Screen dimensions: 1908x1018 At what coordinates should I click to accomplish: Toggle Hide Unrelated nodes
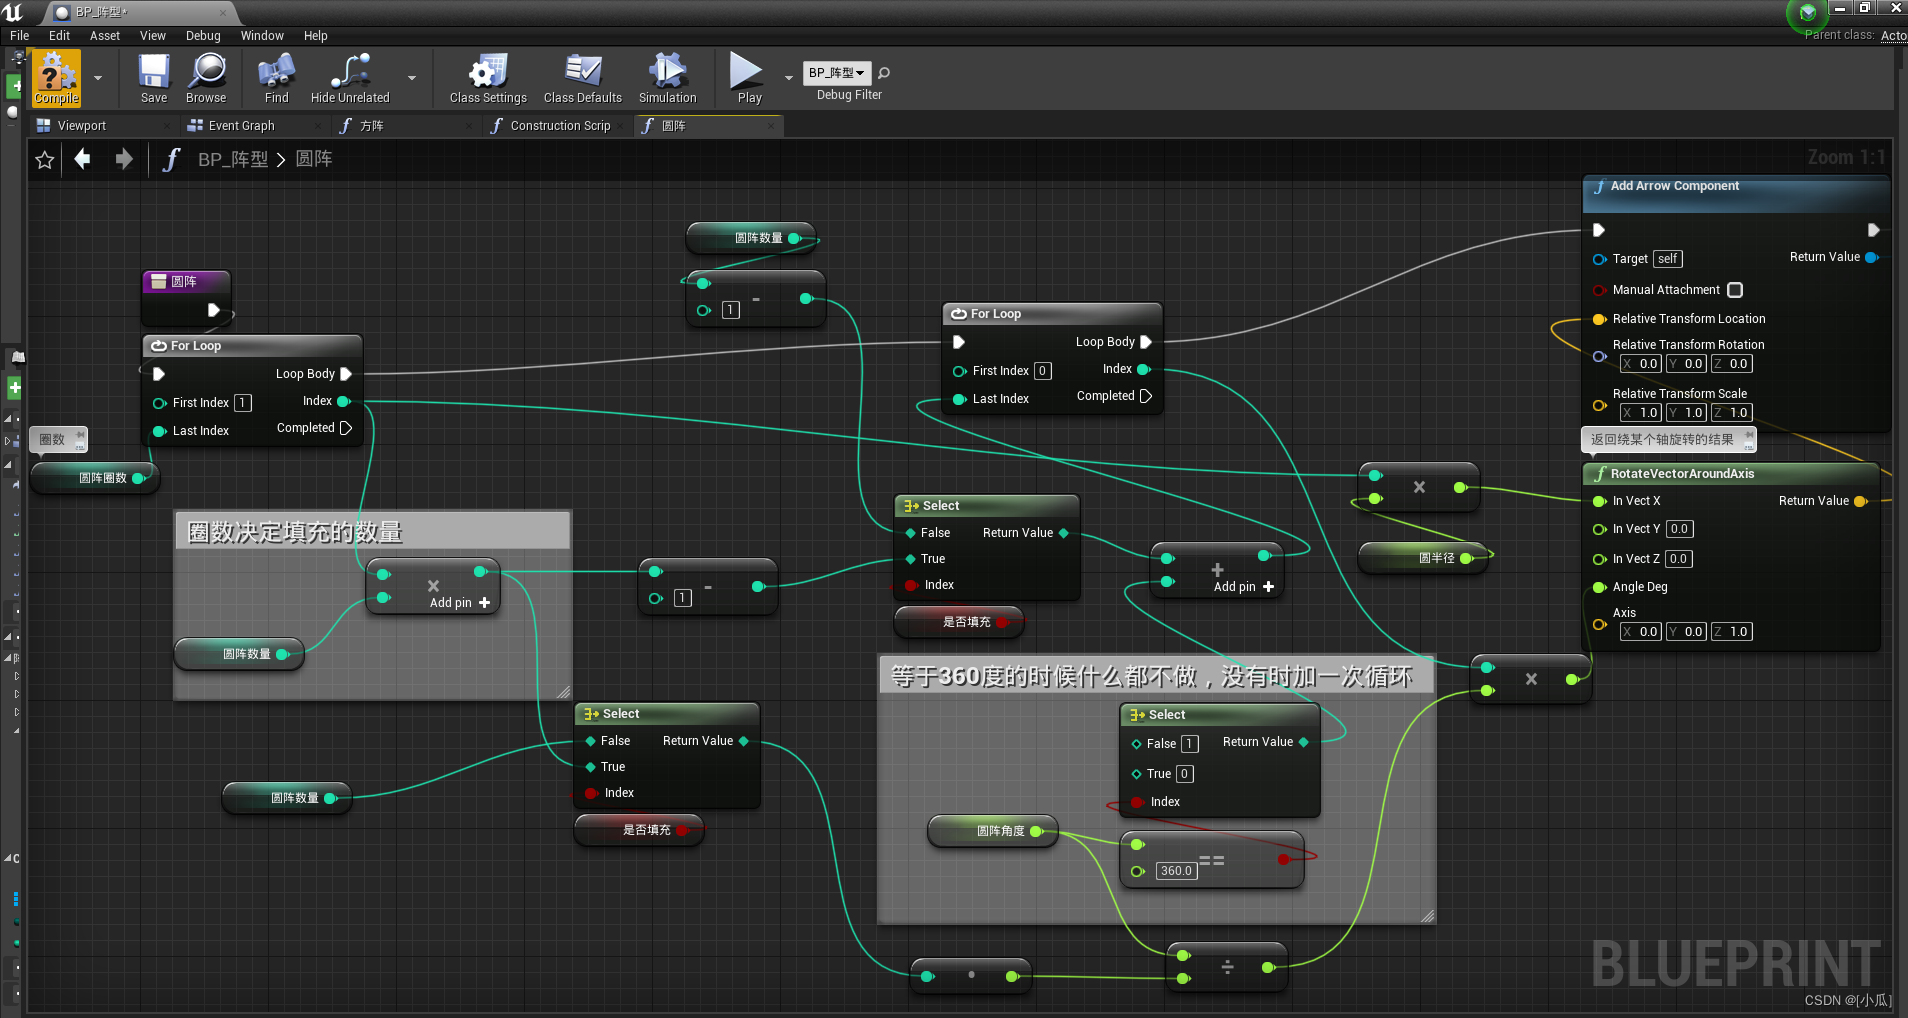pos(350,78)
